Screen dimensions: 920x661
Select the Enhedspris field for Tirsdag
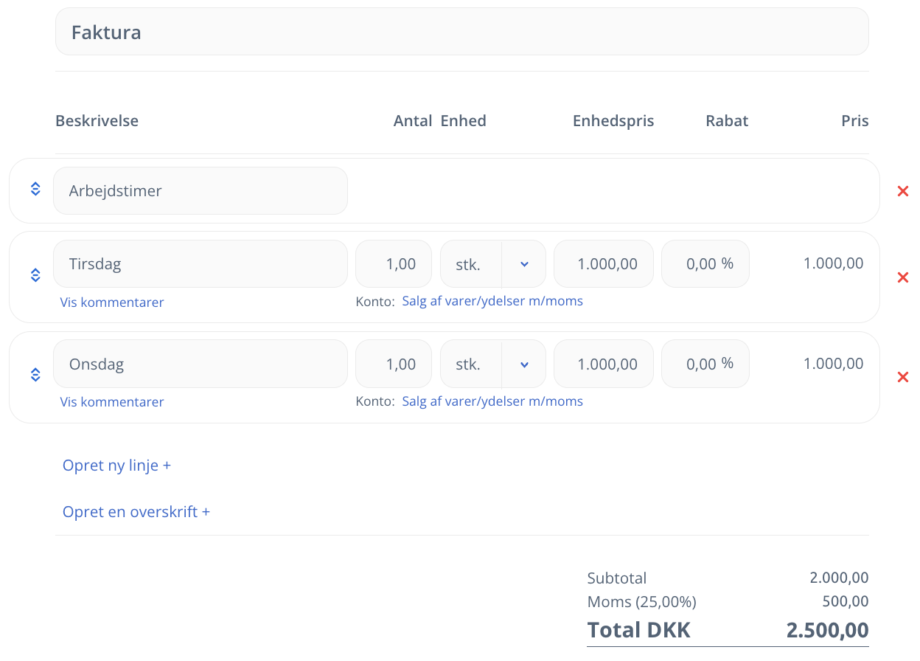(x=604, y=265)
